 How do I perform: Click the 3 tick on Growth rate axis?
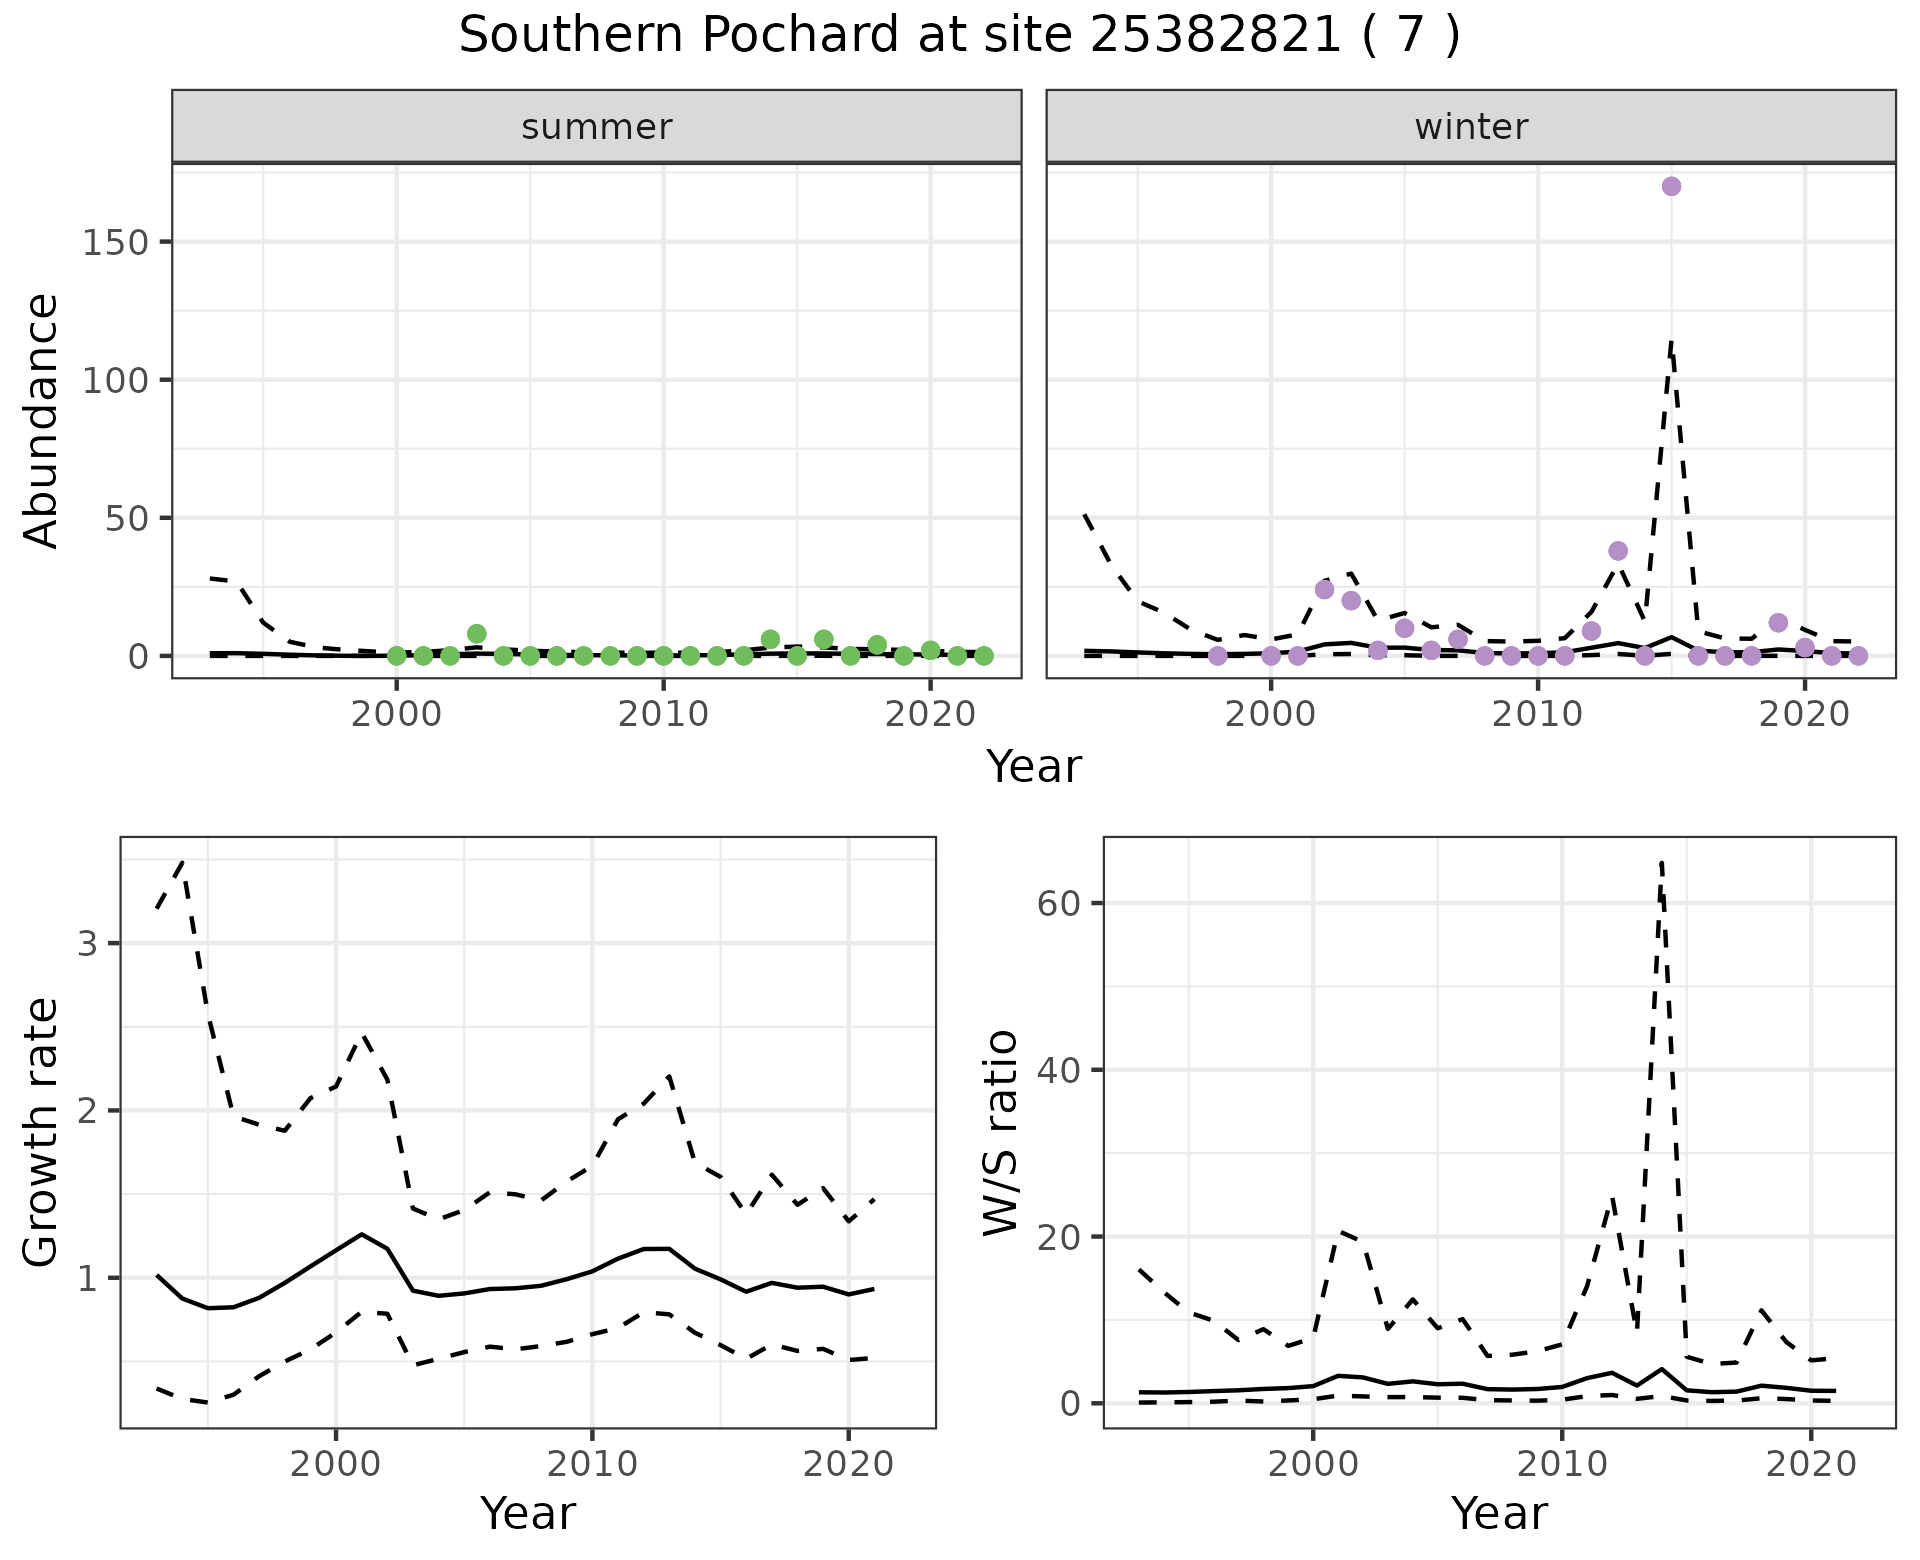point(88,944)
